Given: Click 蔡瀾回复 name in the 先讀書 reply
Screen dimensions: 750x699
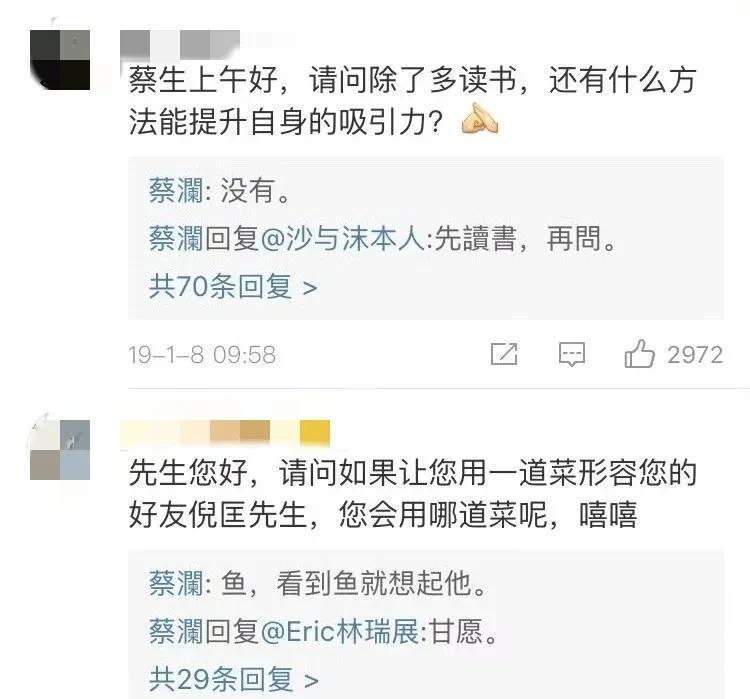Looking at the screenshot, I should point(204,238).
